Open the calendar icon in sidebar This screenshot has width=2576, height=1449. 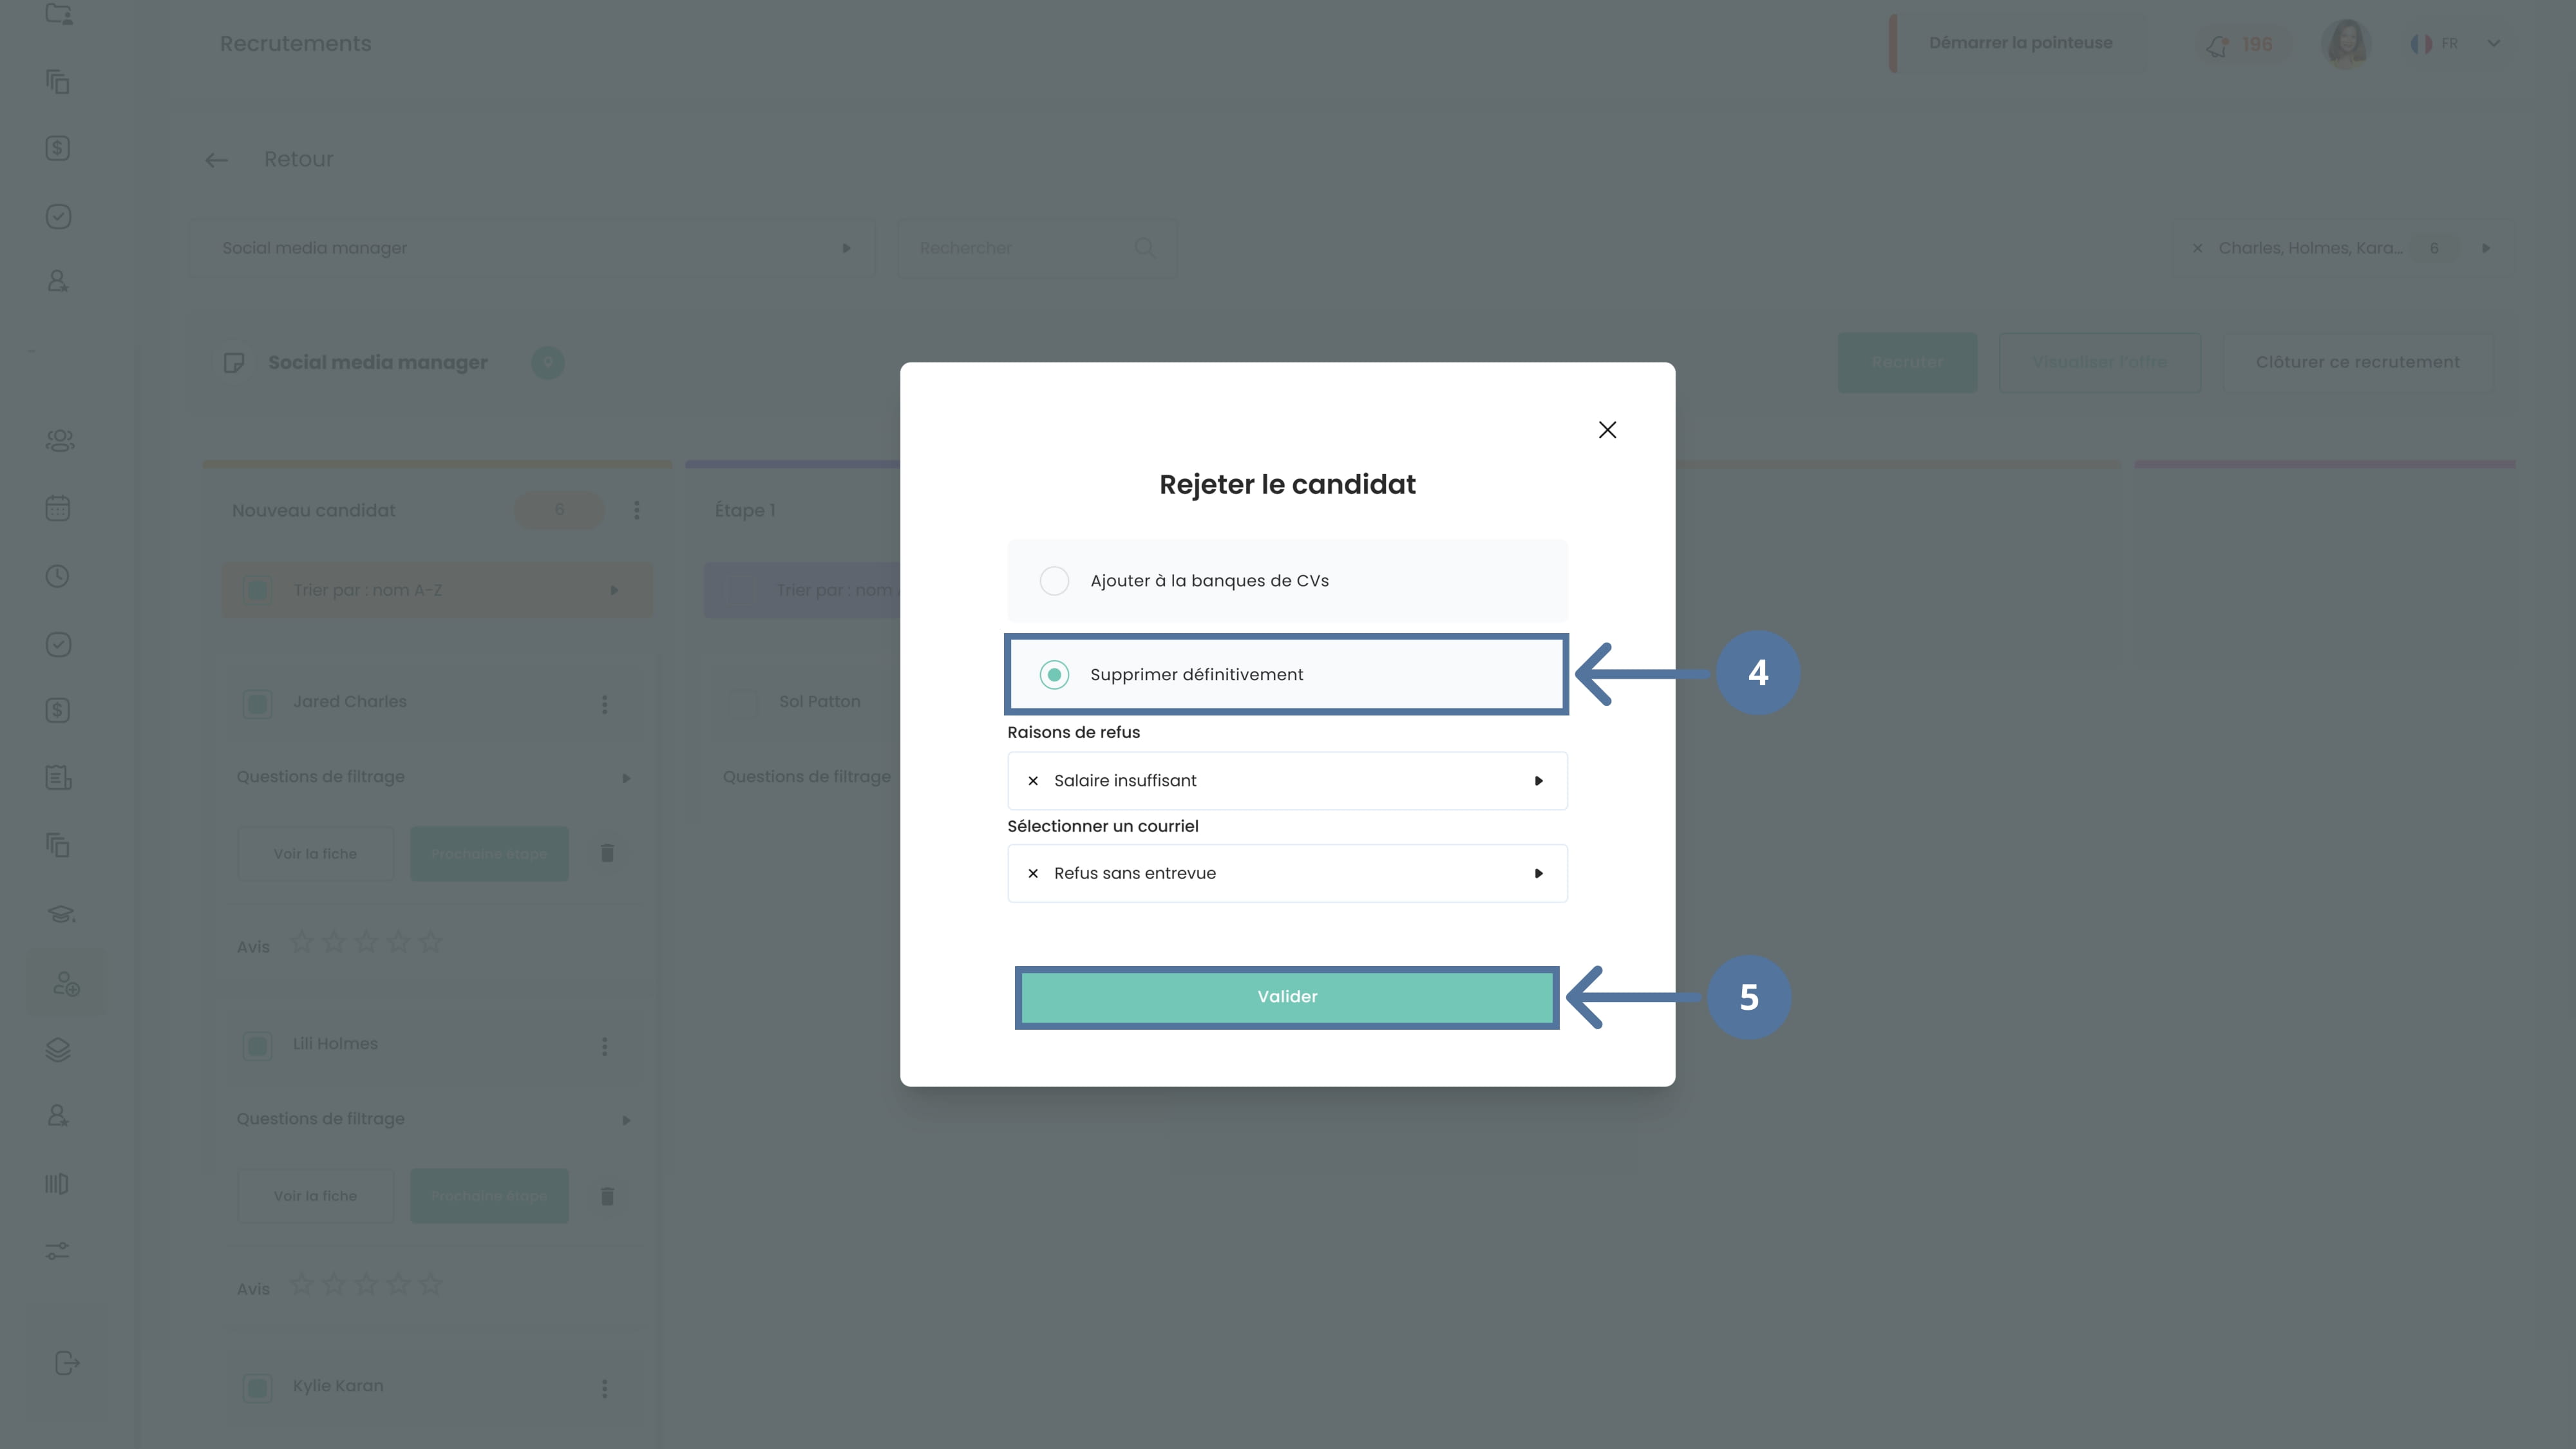point(58,508)
